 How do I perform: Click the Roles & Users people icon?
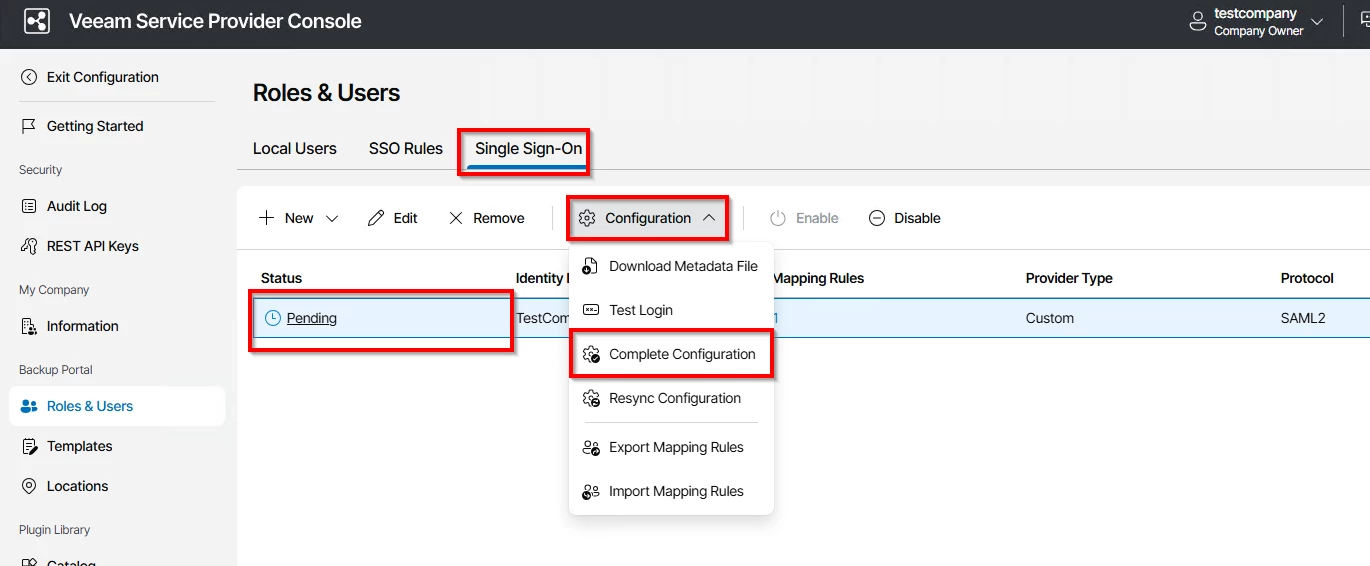pos(29,406)
